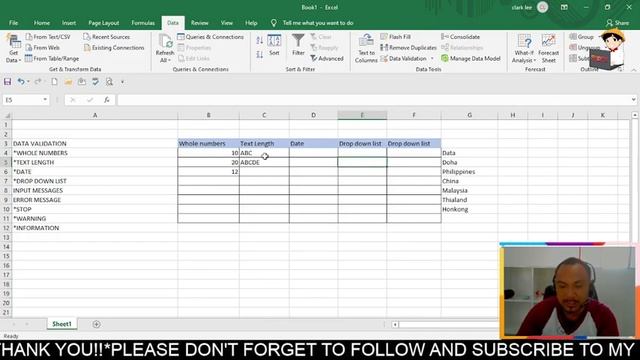Image resolution: width=640 pixels, height=360 pixels.
Task: Click From Table/Range icon
Action: [29, 58]
